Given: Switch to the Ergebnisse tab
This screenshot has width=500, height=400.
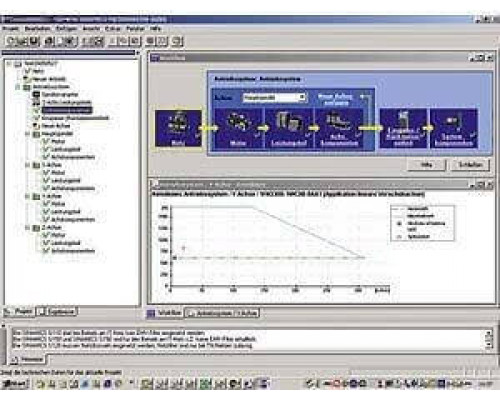Looking at the screenshot, I should (x=57, y=312).
